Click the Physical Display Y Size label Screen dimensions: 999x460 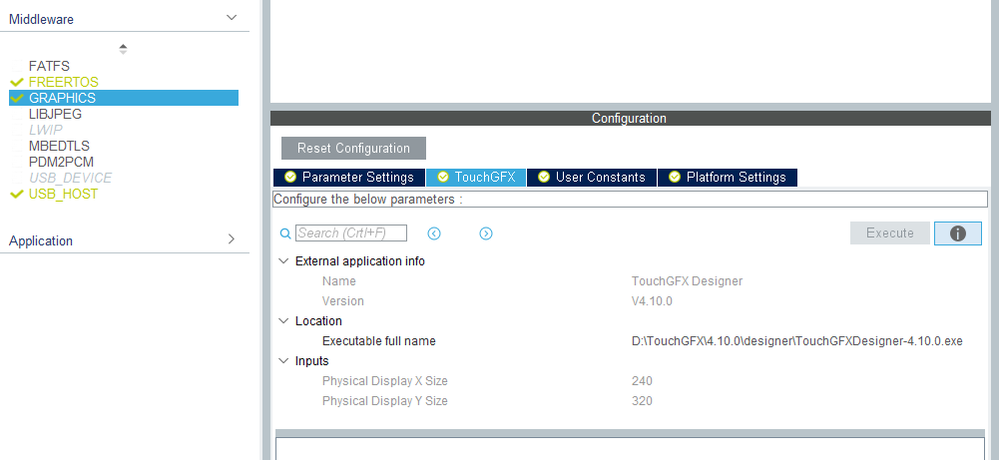385,401
